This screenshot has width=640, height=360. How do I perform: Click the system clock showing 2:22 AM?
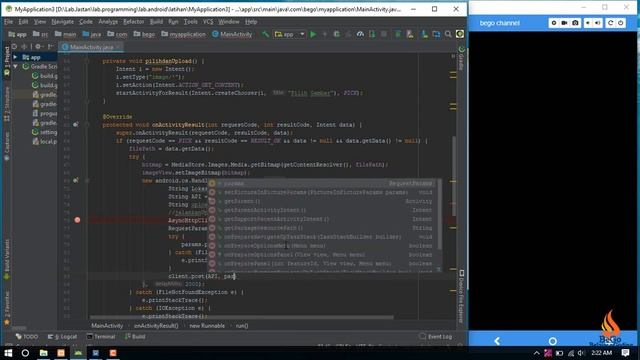[602, 353]
